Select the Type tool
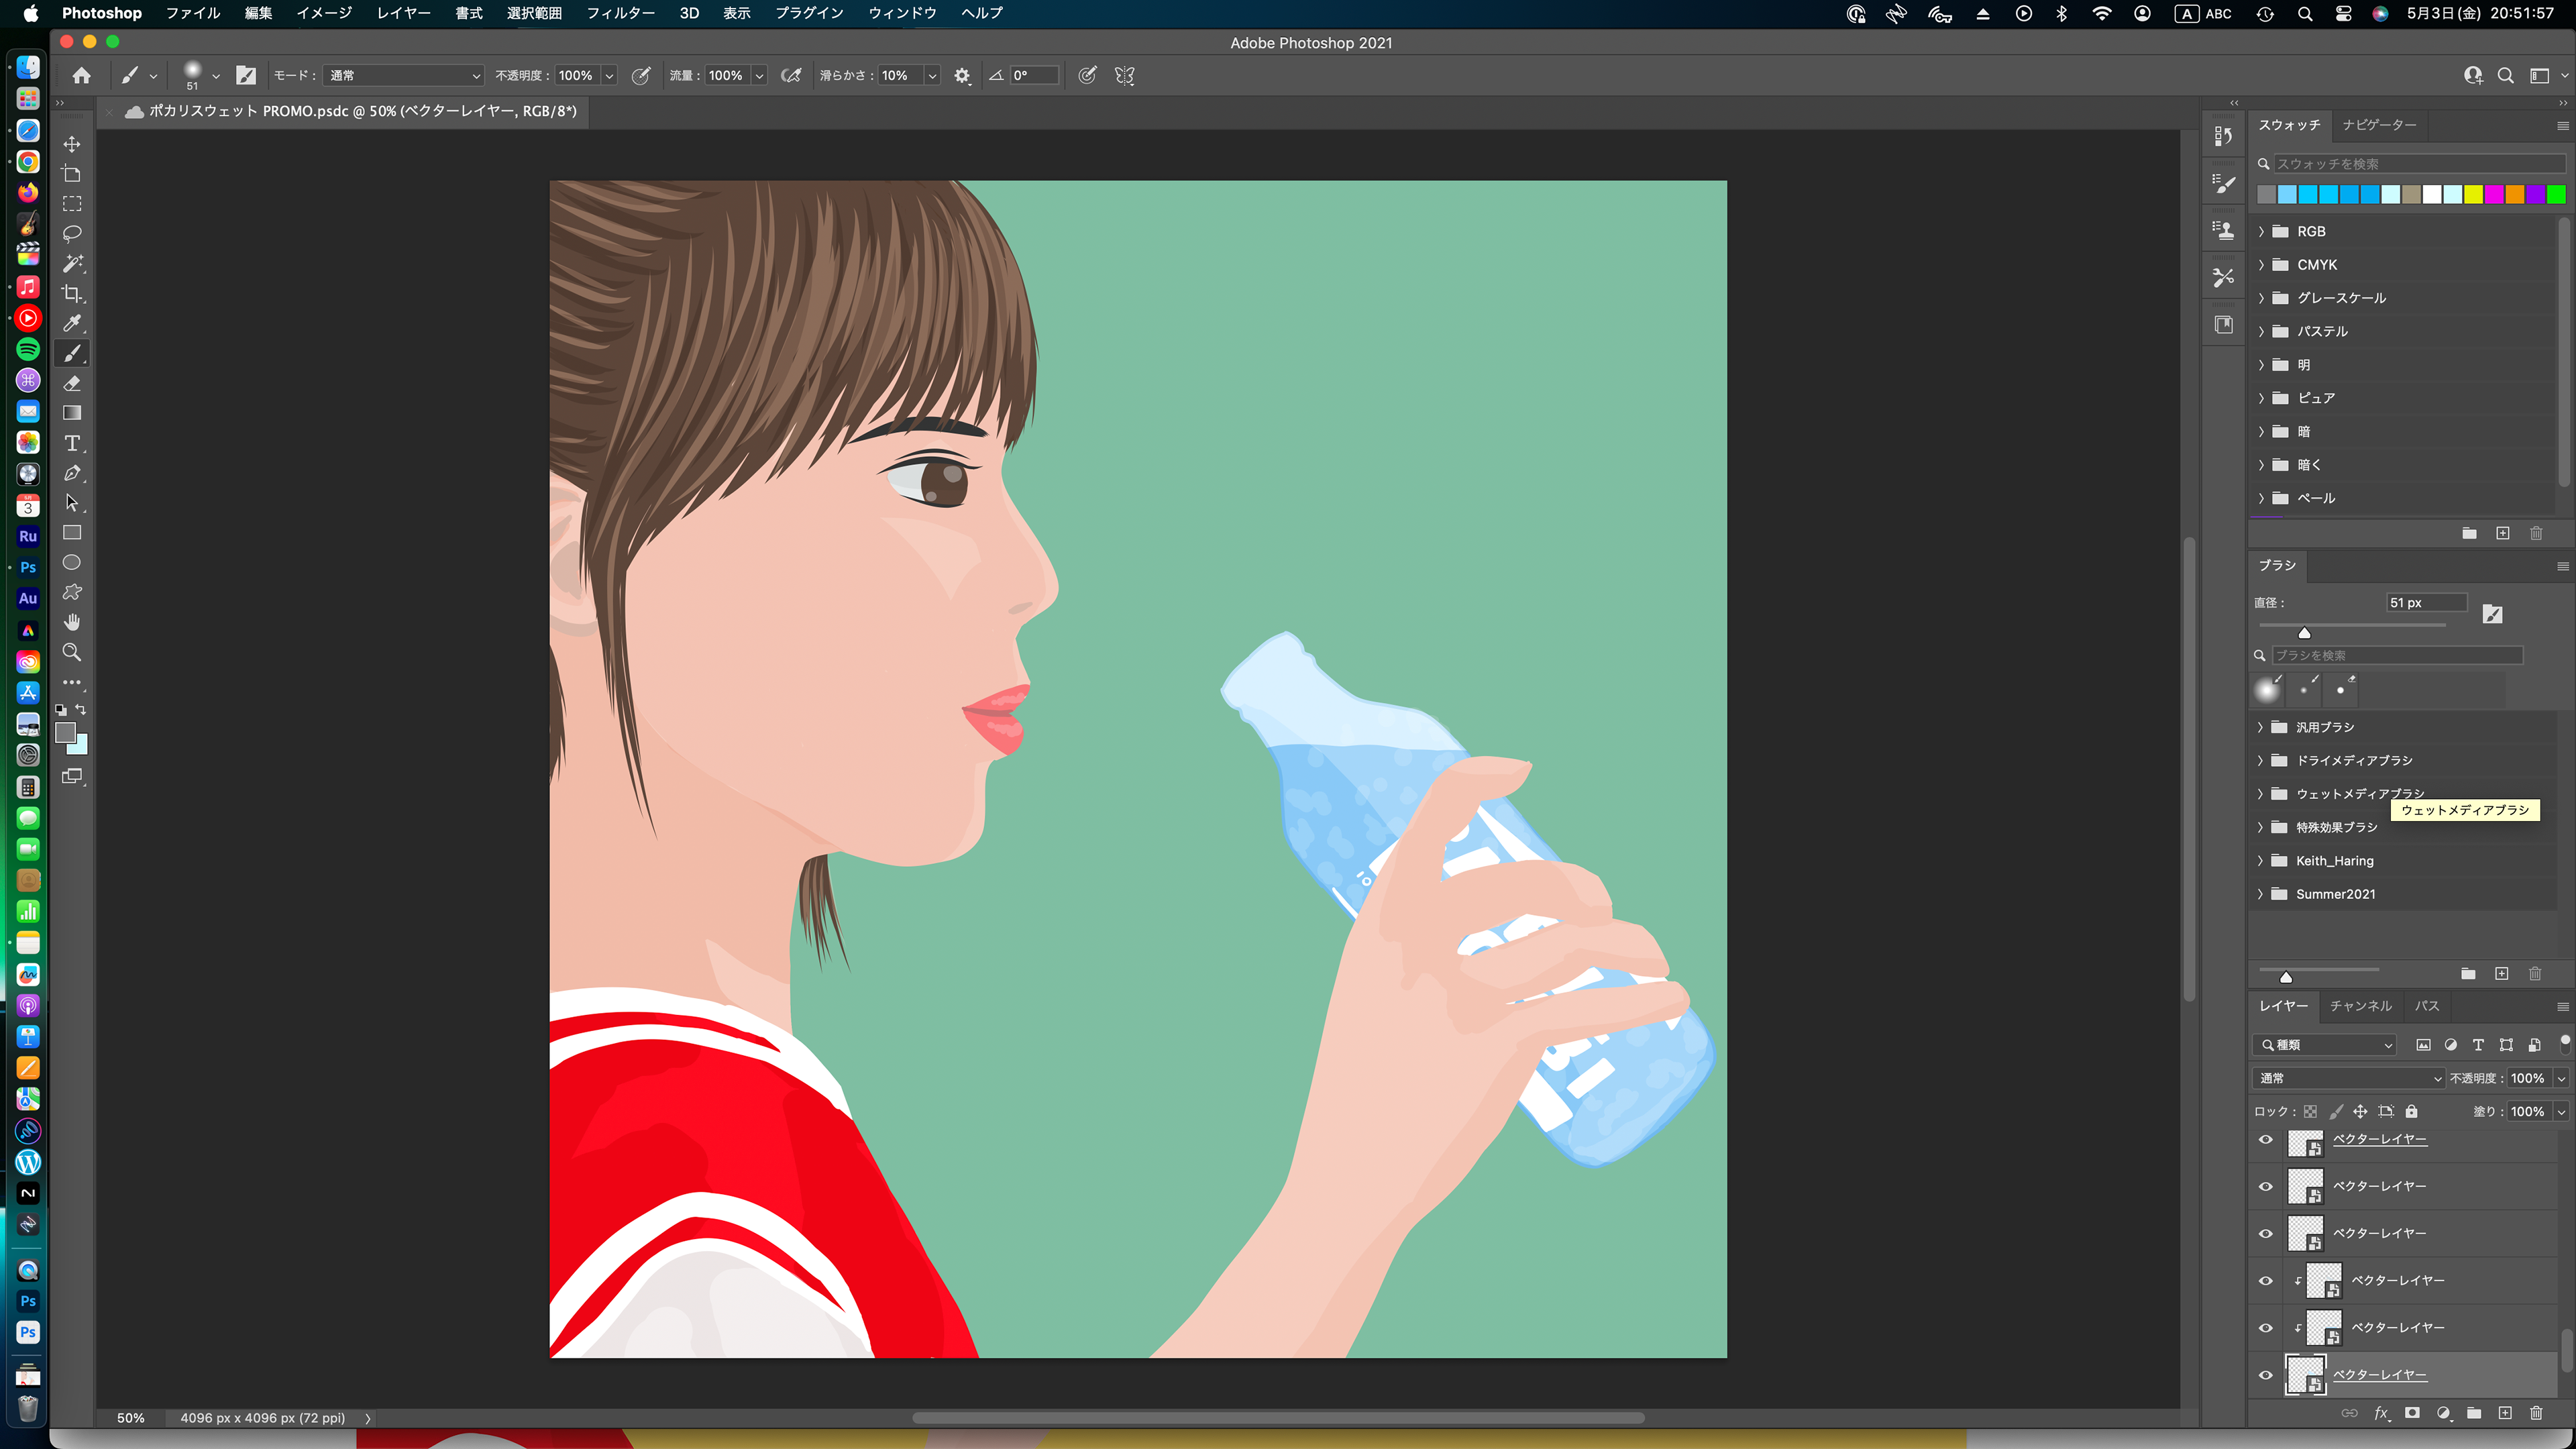 click(x=72, y=443)
